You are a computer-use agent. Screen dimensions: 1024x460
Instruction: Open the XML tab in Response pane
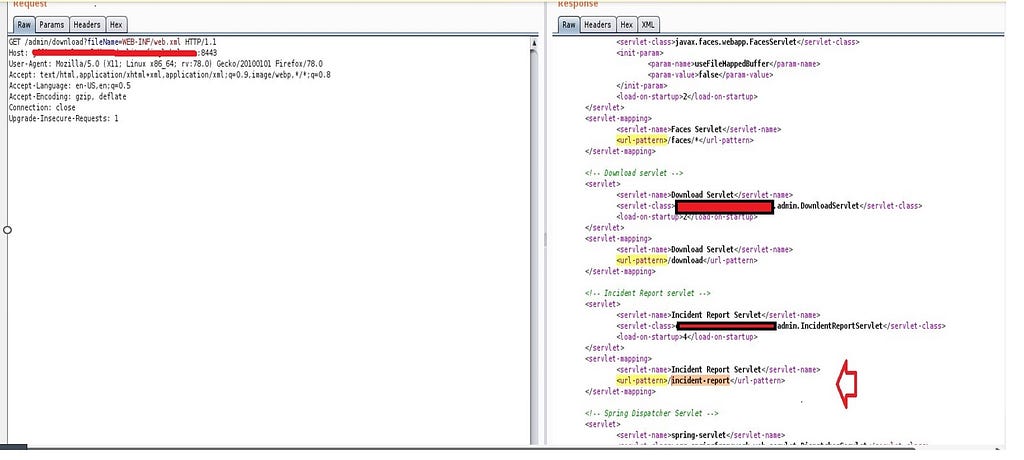(x=648, y=25)
